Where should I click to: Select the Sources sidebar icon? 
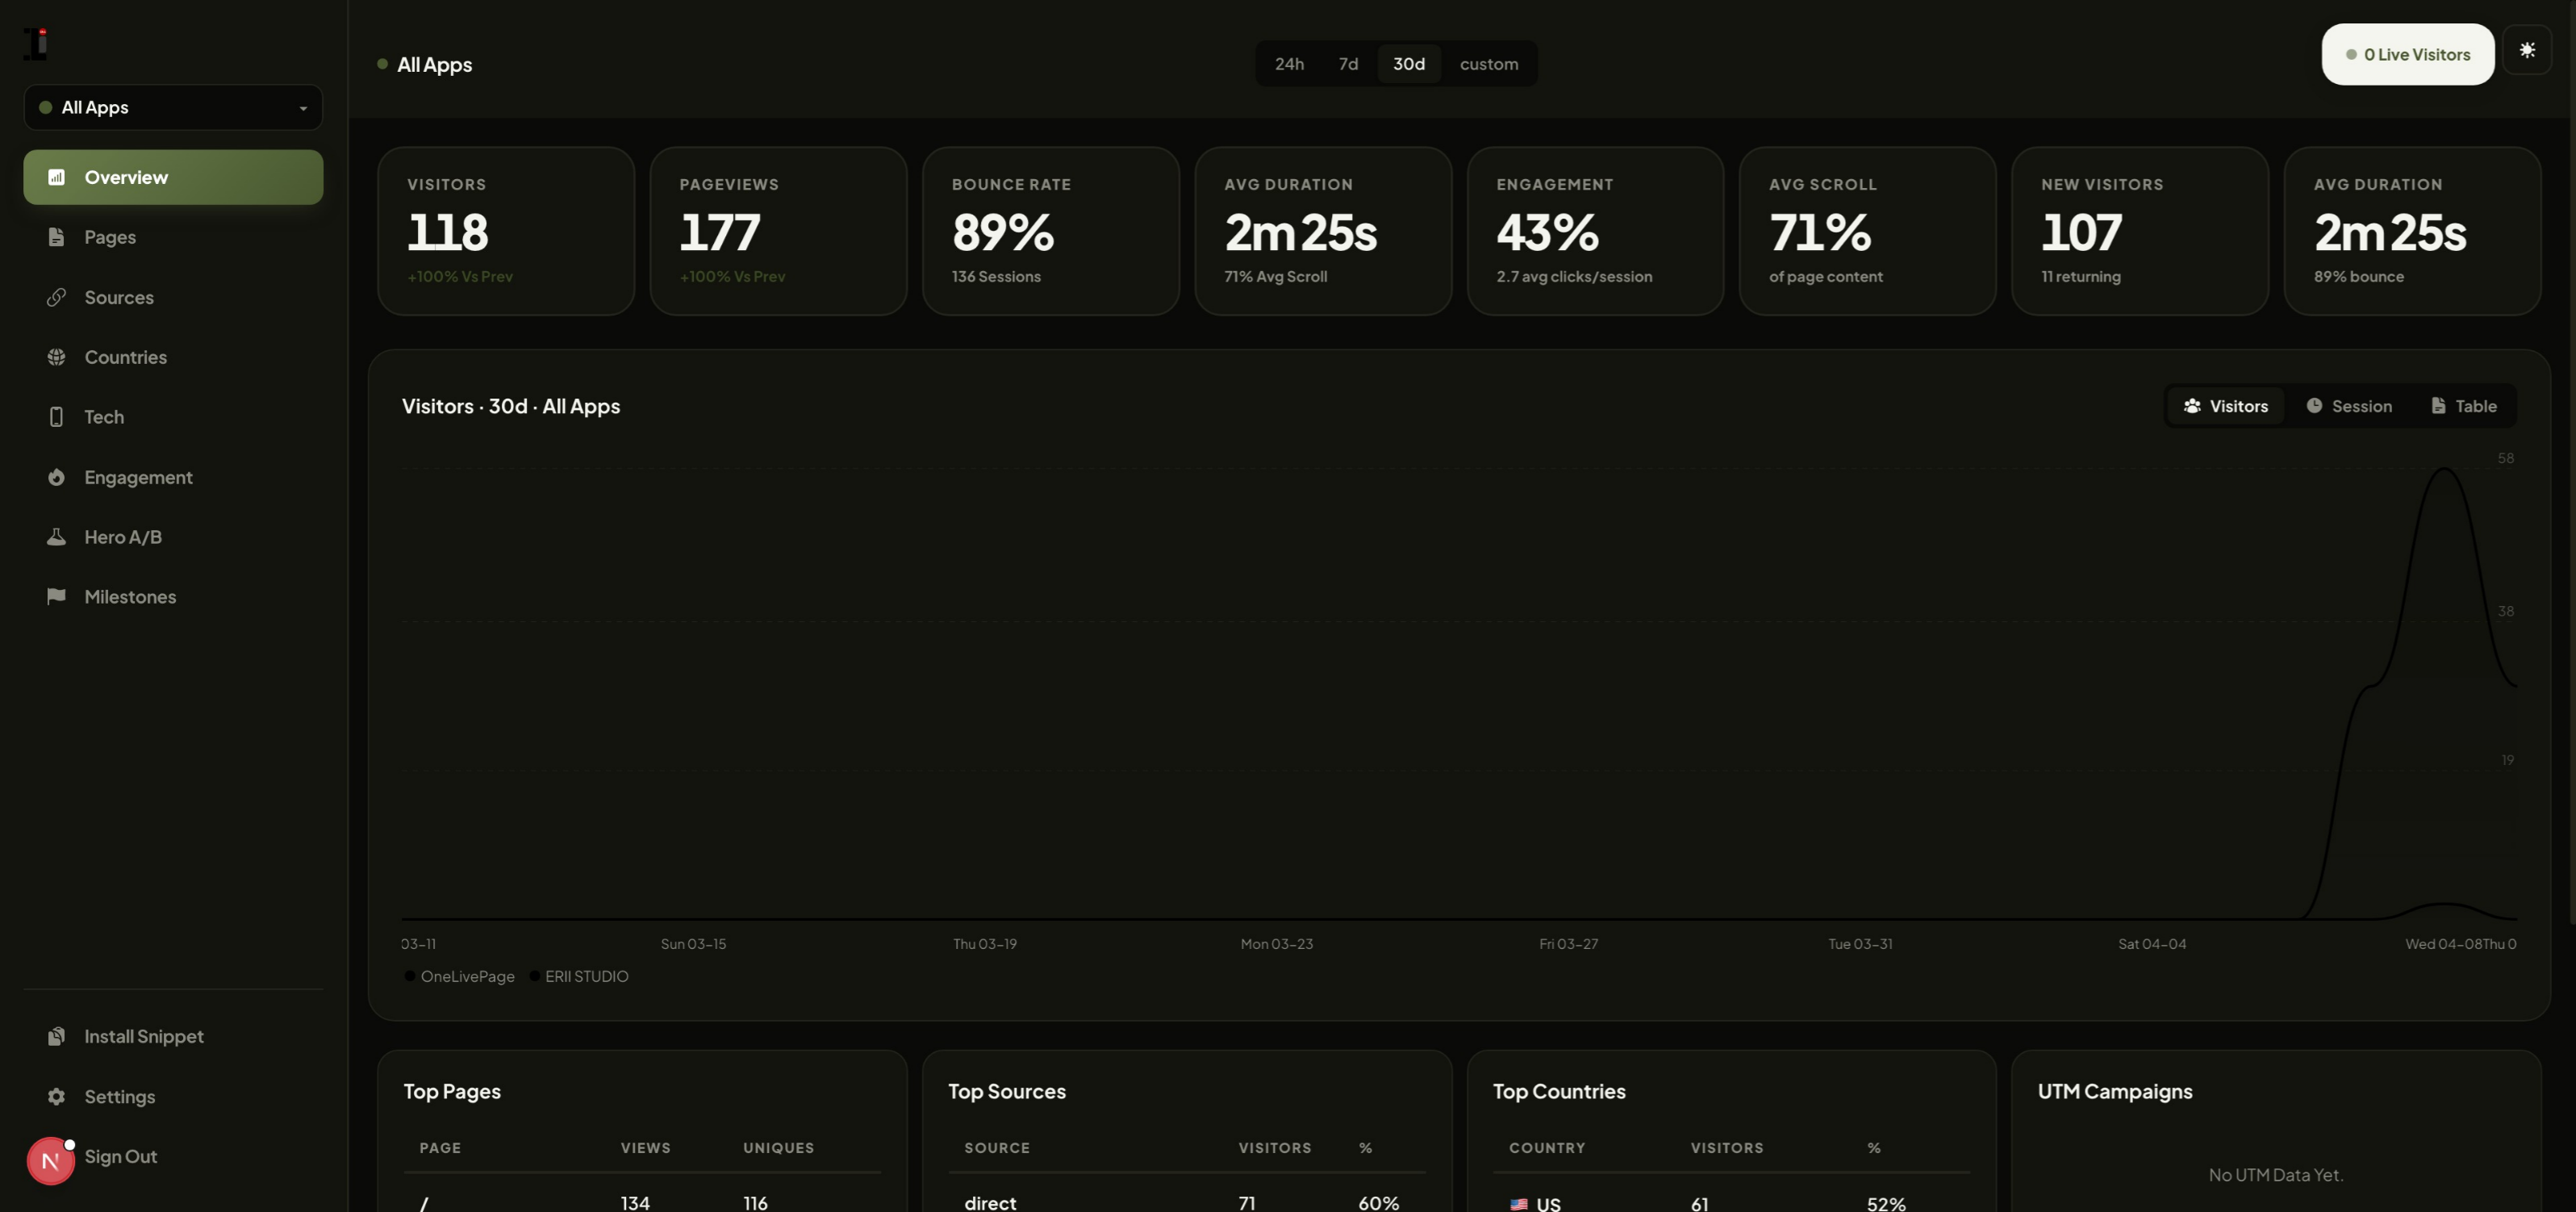pos(57,297)
